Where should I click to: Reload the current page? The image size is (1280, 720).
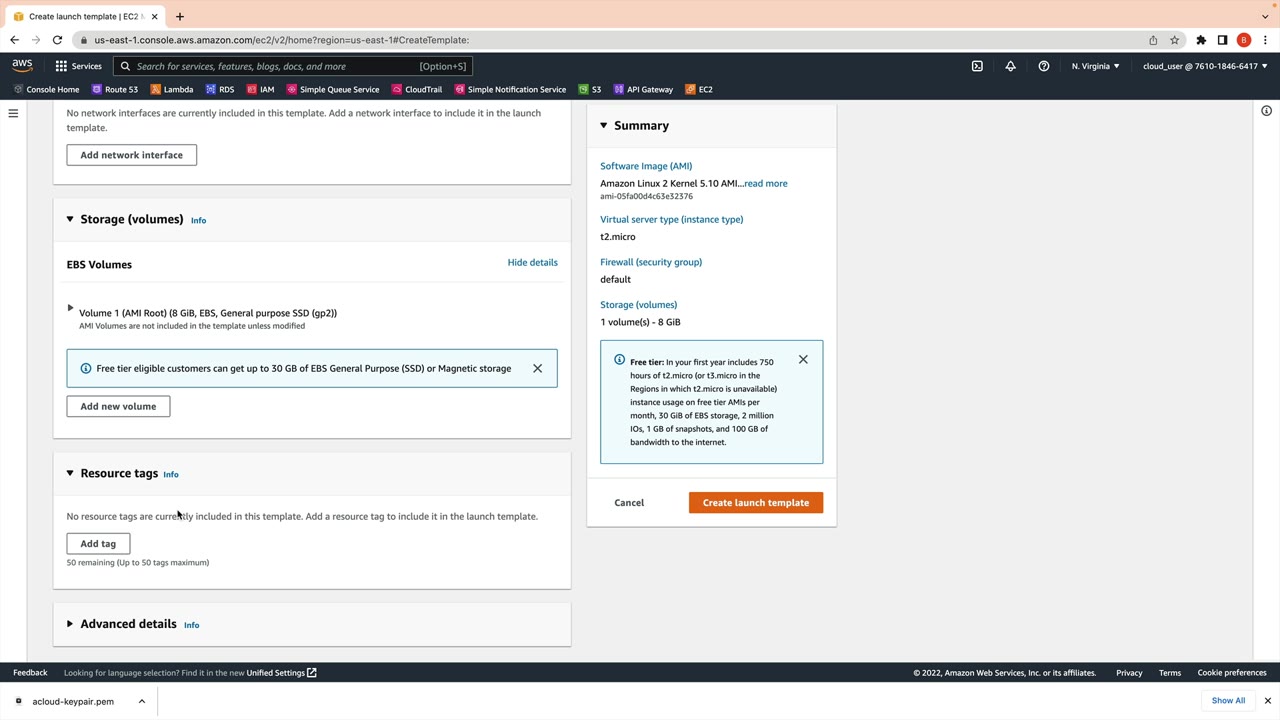pyautogui.click(x=57, y=40)
